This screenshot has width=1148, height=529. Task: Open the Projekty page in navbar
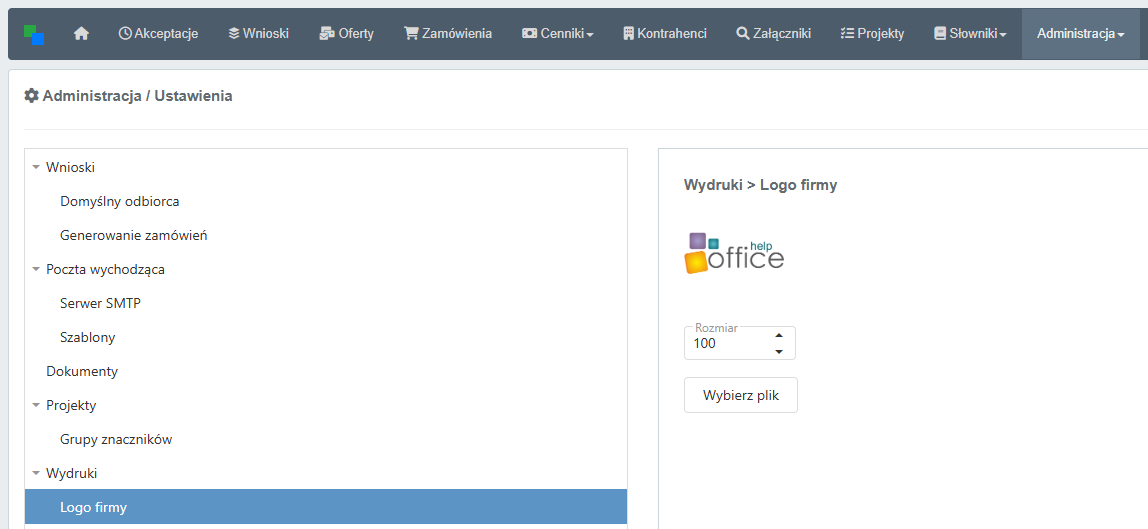[872, 34]
